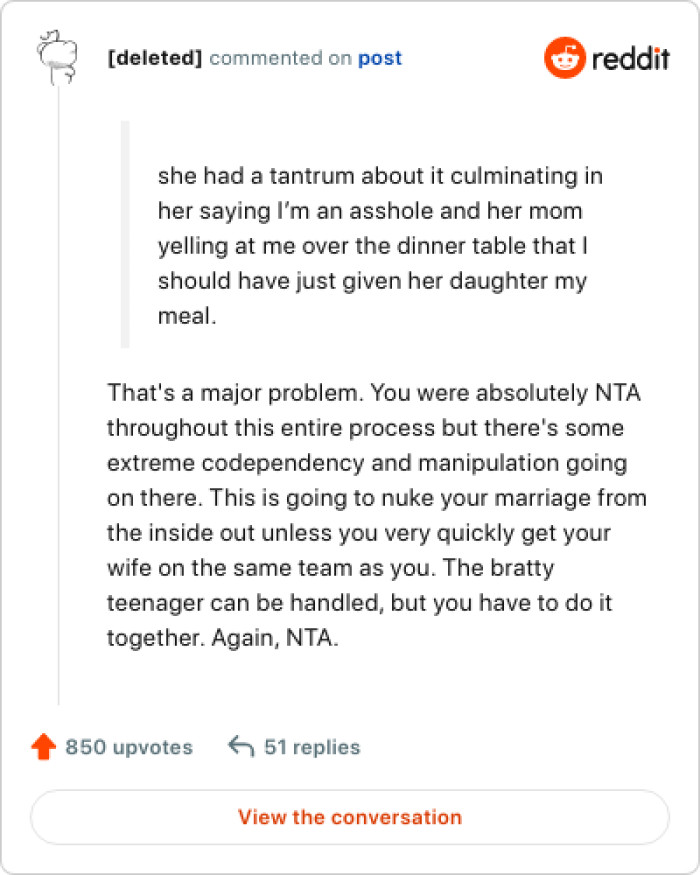Open the original post link
The image size is (700, 875).
coord(379,58)
